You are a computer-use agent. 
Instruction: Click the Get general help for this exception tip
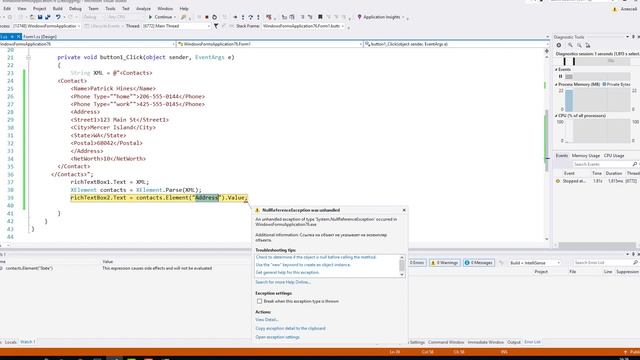[287, 273]
